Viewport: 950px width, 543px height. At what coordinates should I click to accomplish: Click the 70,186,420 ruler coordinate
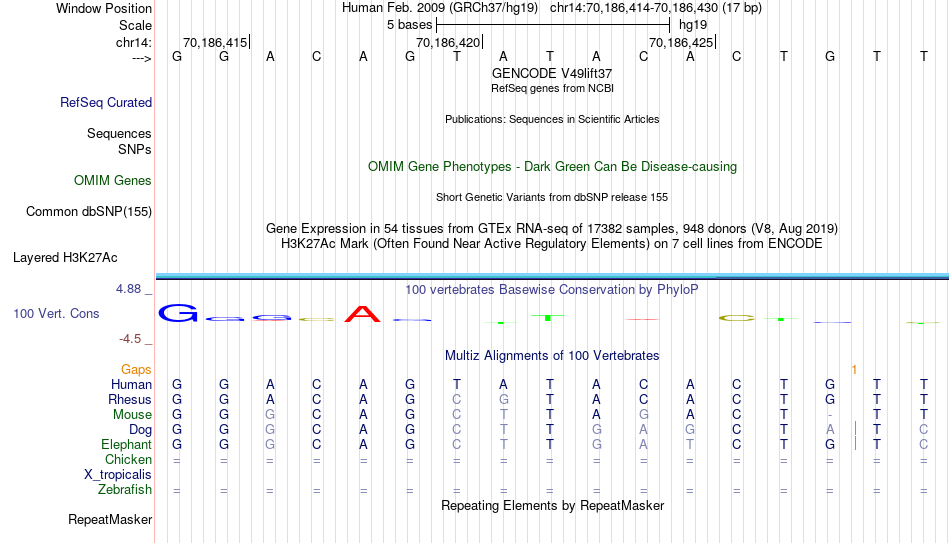(x=448, y=42)
